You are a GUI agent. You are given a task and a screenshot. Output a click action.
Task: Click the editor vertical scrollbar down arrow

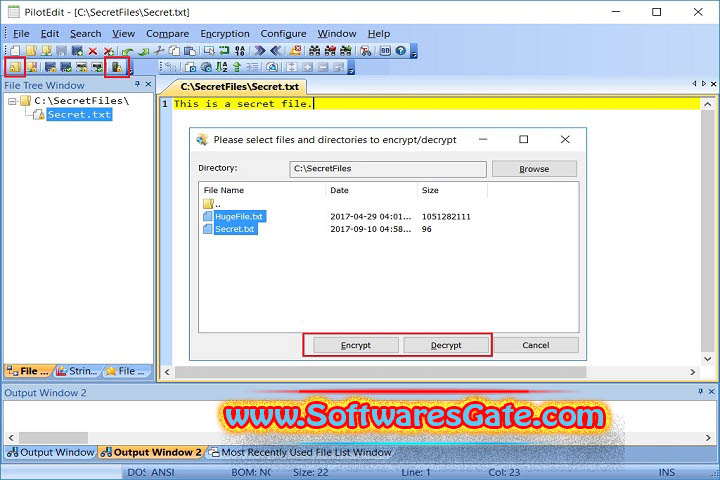click(x=708, y=359)
